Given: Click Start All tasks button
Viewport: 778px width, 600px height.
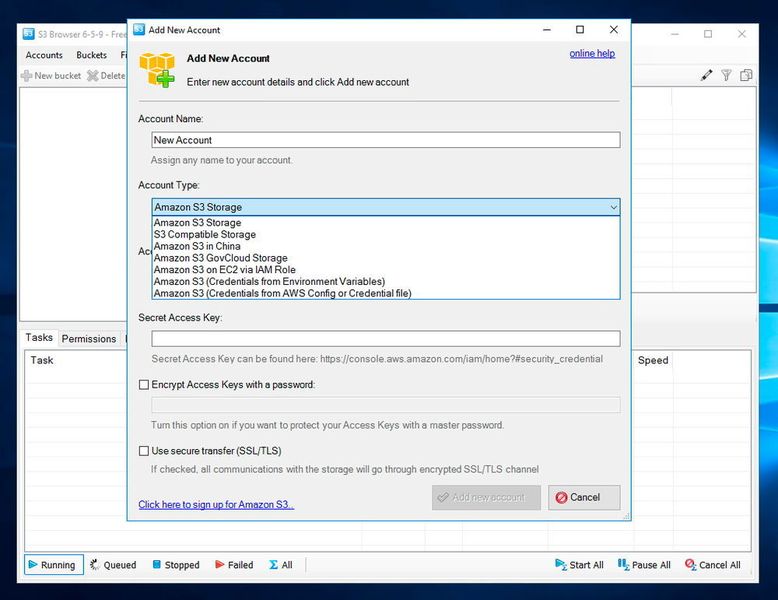Looking at the screenshot, I should point(579,565).
